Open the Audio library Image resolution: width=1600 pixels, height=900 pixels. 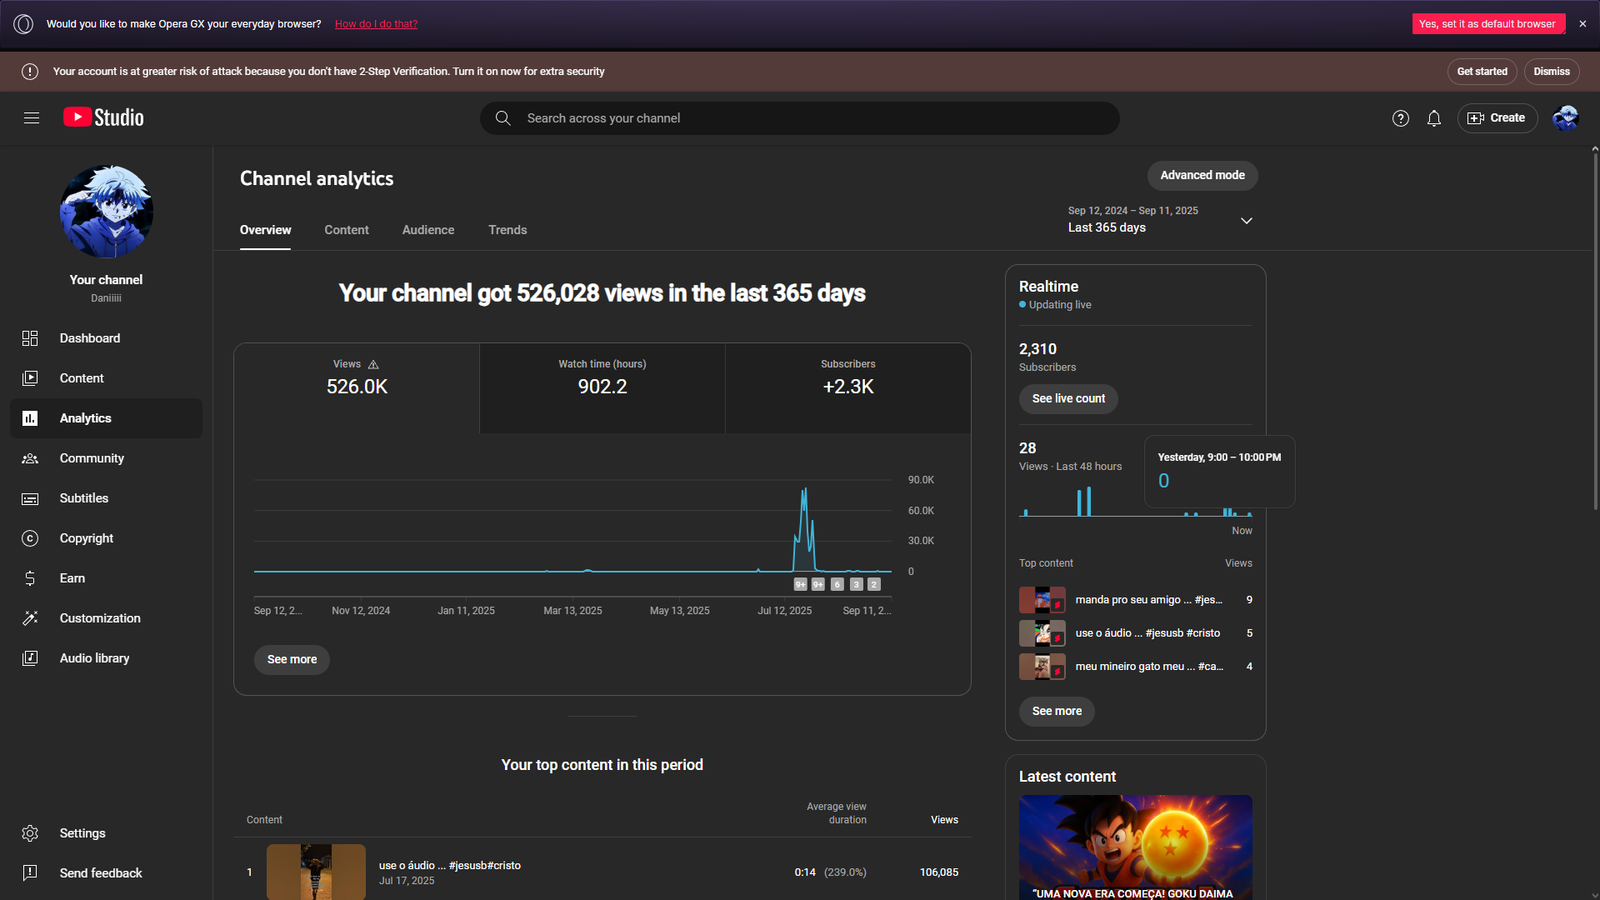pos(94,658)
